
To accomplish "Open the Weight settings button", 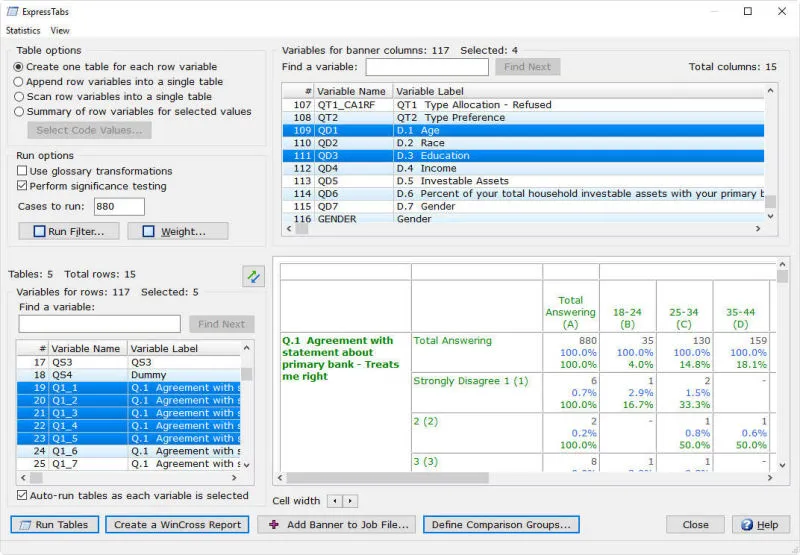I will coord(178,231).
